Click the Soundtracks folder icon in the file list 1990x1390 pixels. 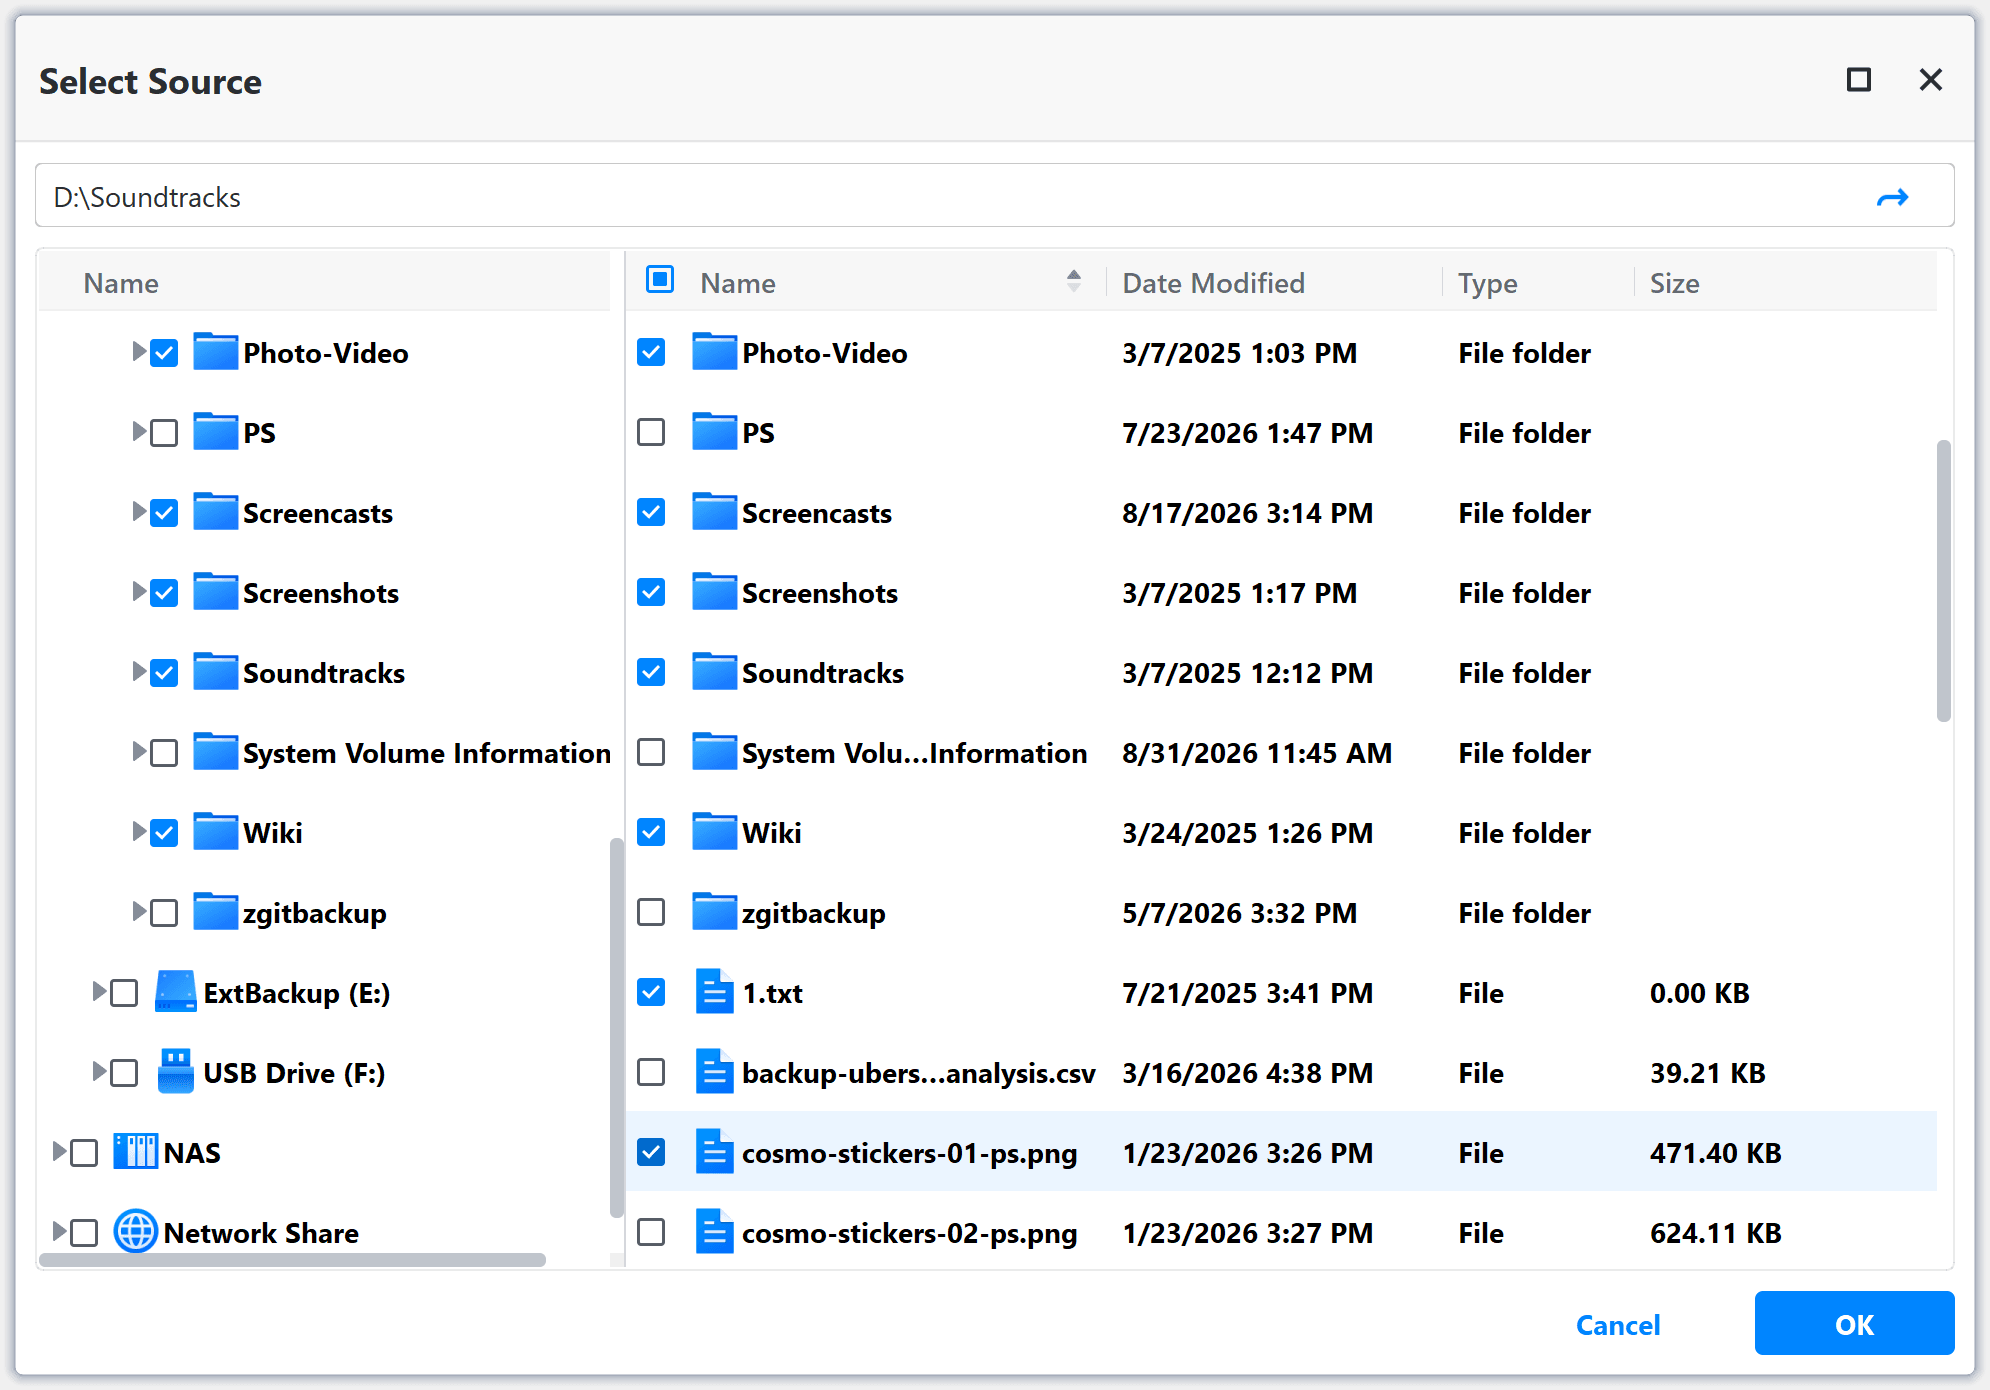[x=714, y=672]
